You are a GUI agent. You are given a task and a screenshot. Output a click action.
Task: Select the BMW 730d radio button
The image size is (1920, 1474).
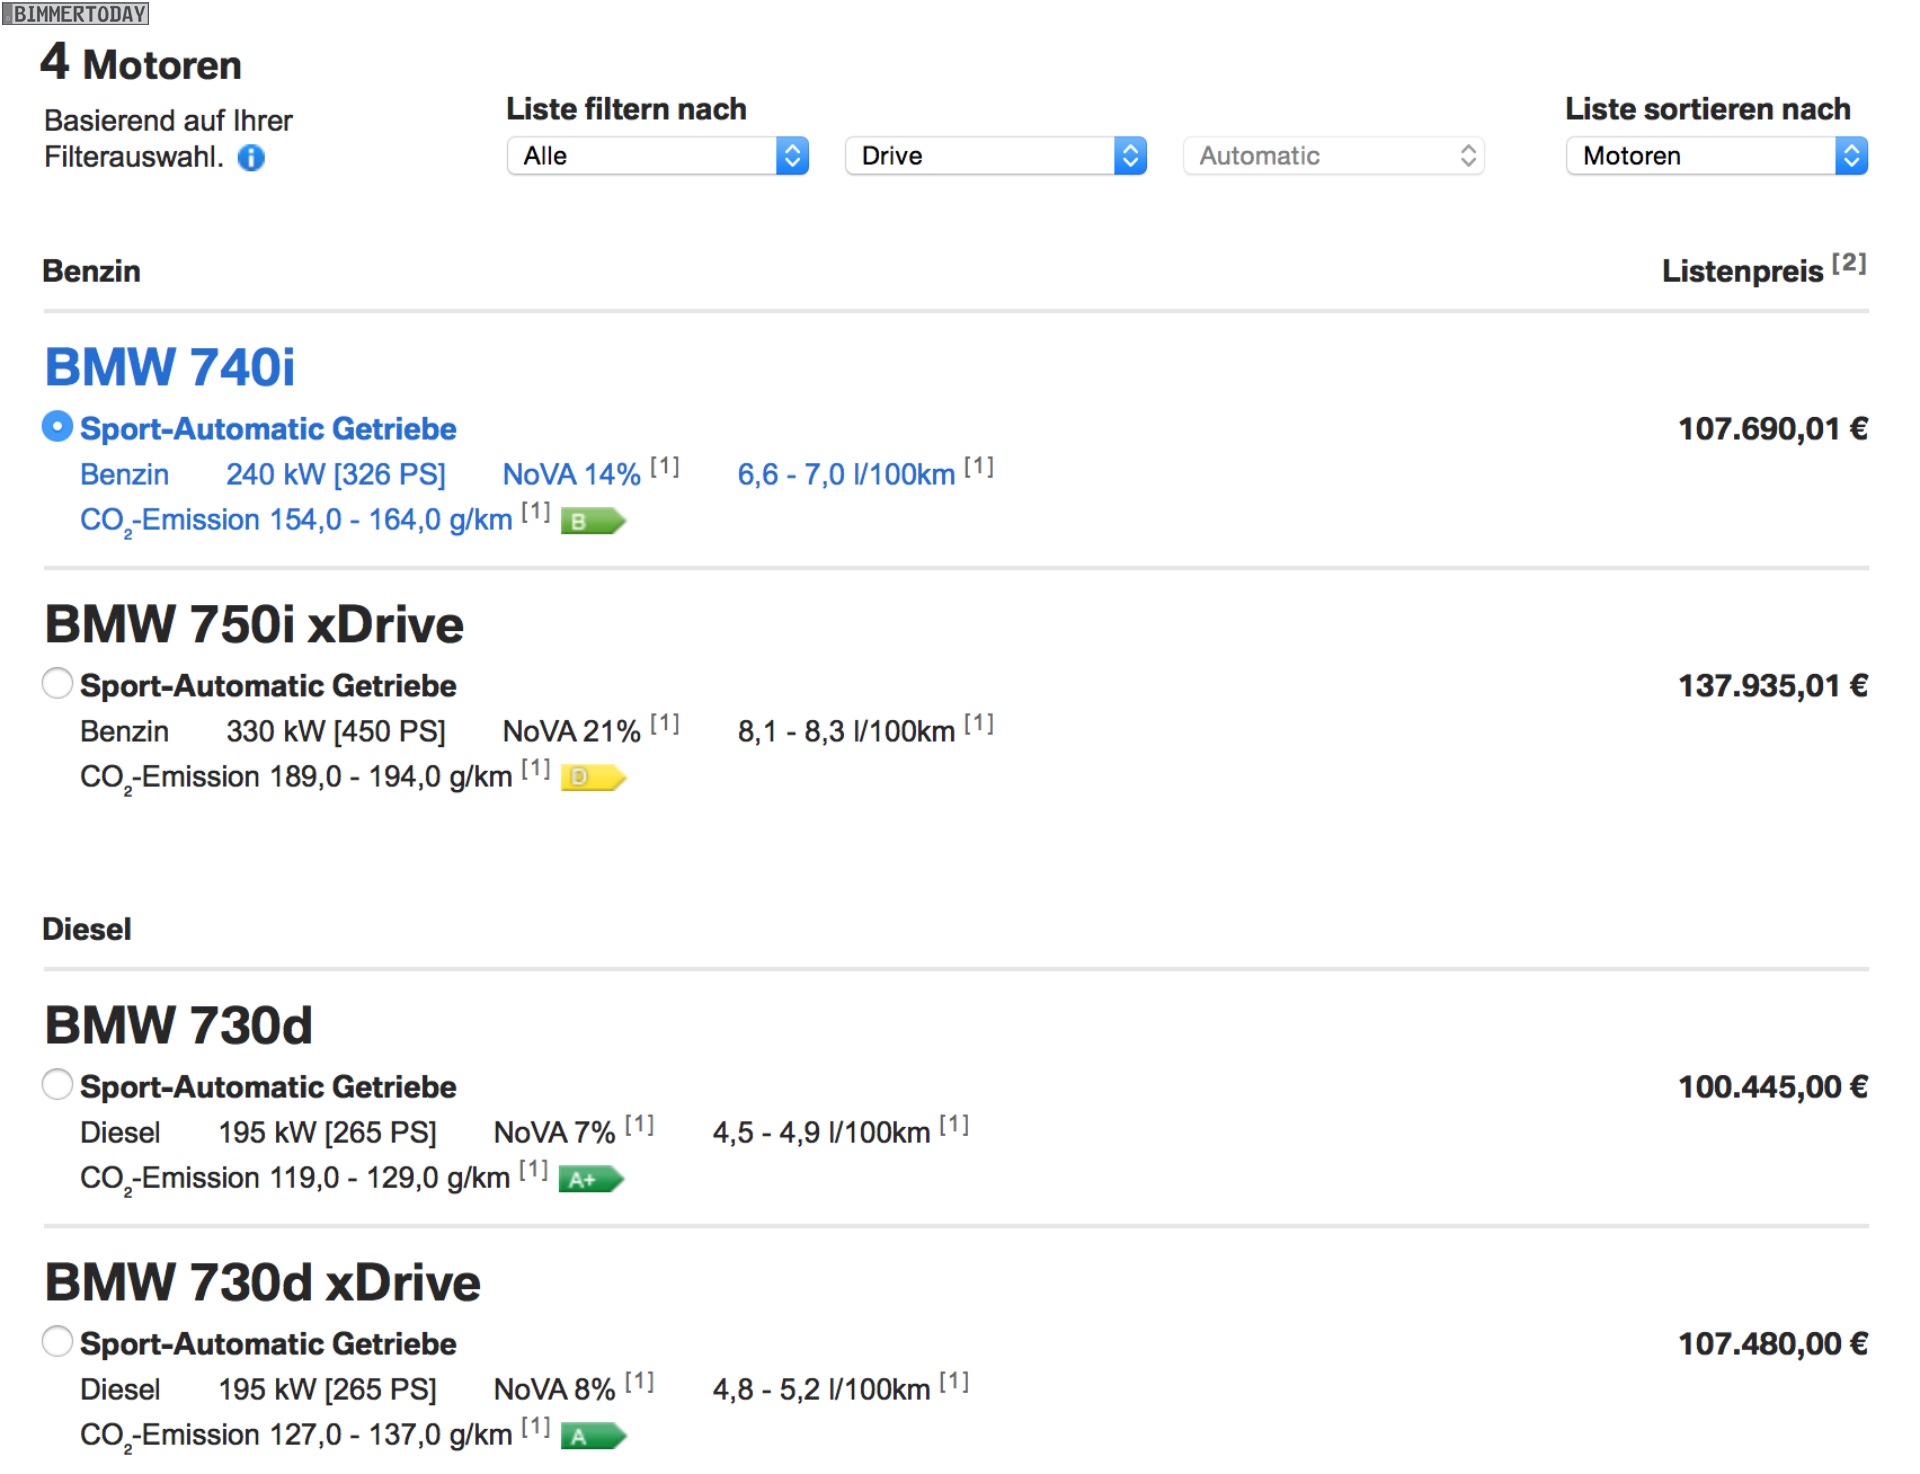click(58, 1084)
